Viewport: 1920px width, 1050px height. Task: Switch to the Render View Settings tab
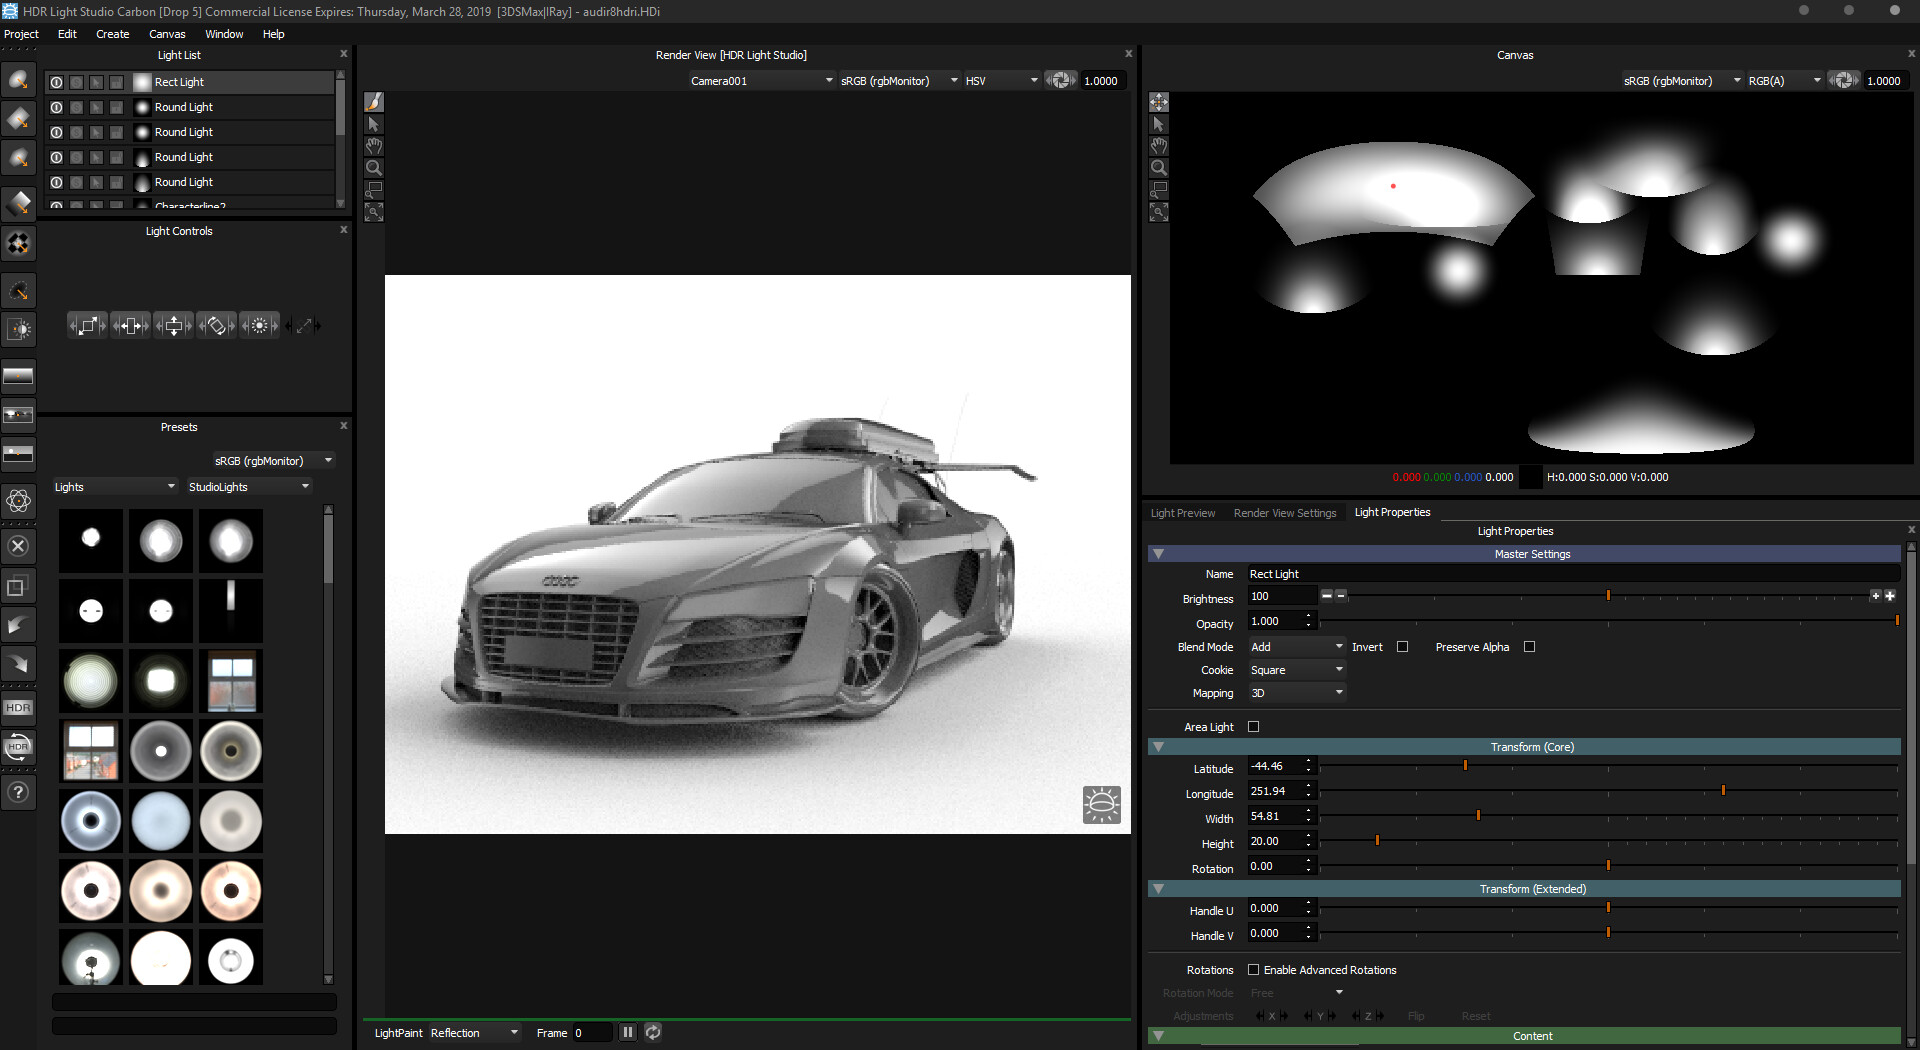pyautogui.click(x=1285, y=513)
